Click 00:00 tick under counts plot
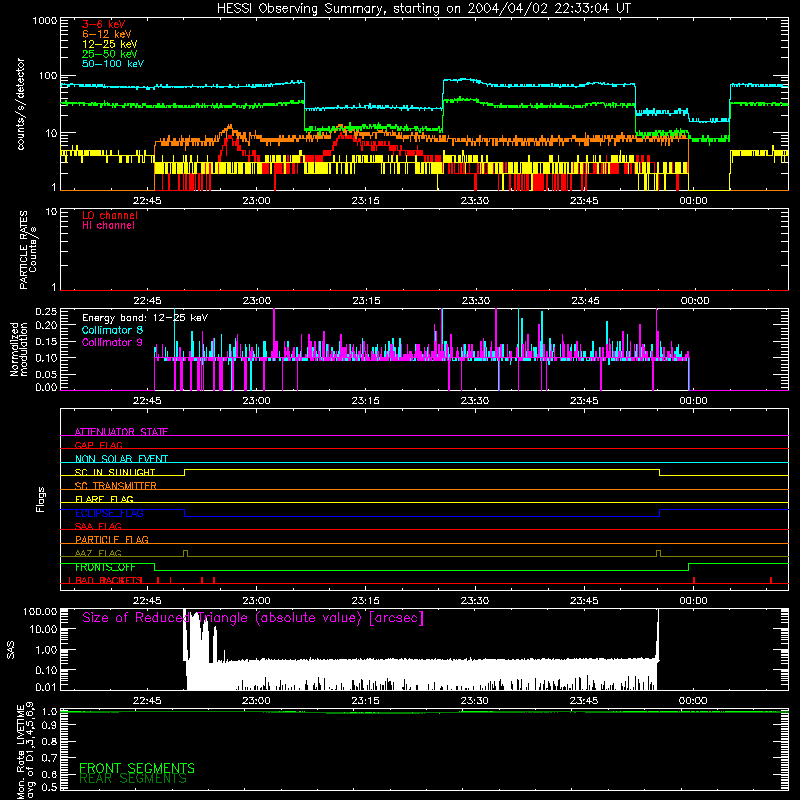Image resolution: width=800 pixels, height=800 pixels. pyautogui.click(x=693, y=201)
